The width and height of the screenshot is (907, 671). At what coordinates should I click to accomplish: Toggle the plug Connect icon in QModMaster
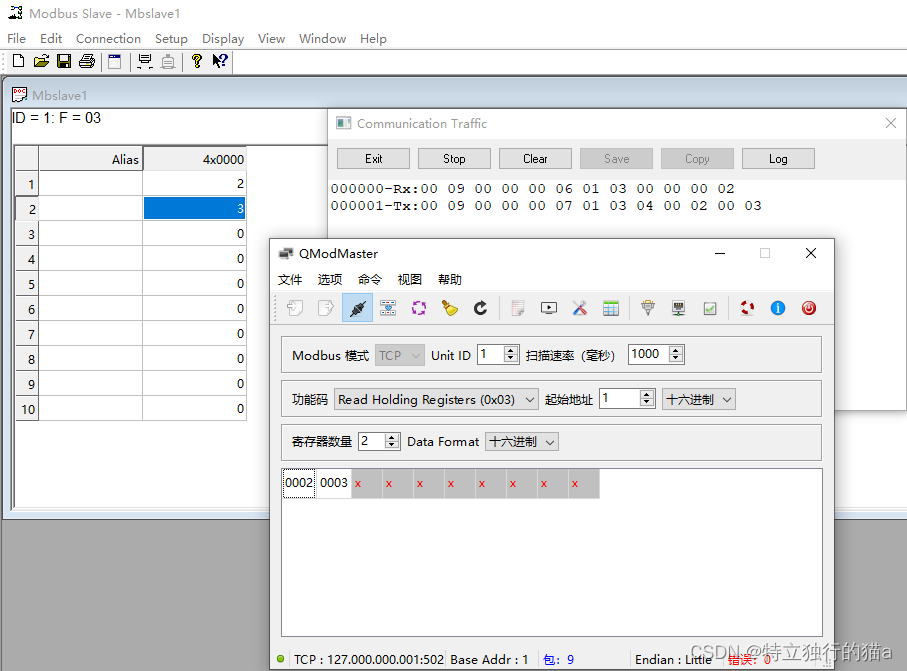coord(357,308)
